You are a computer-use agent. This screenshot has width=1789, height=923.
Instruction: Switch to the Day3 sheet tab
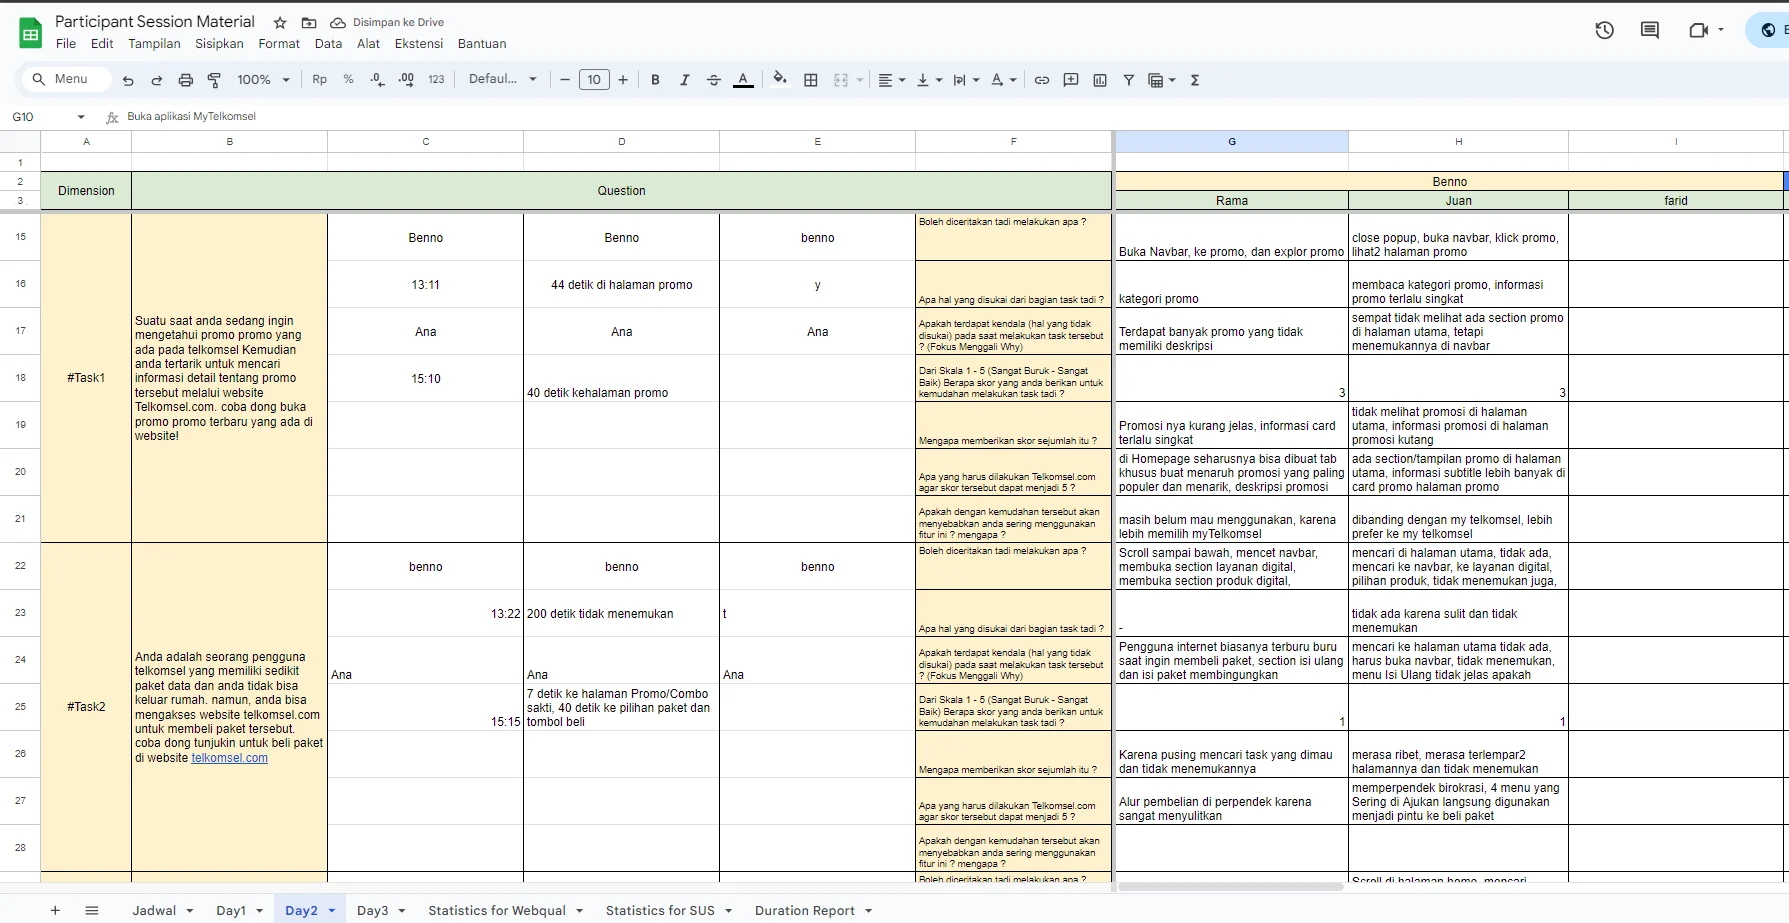click(x=373, y=910)
